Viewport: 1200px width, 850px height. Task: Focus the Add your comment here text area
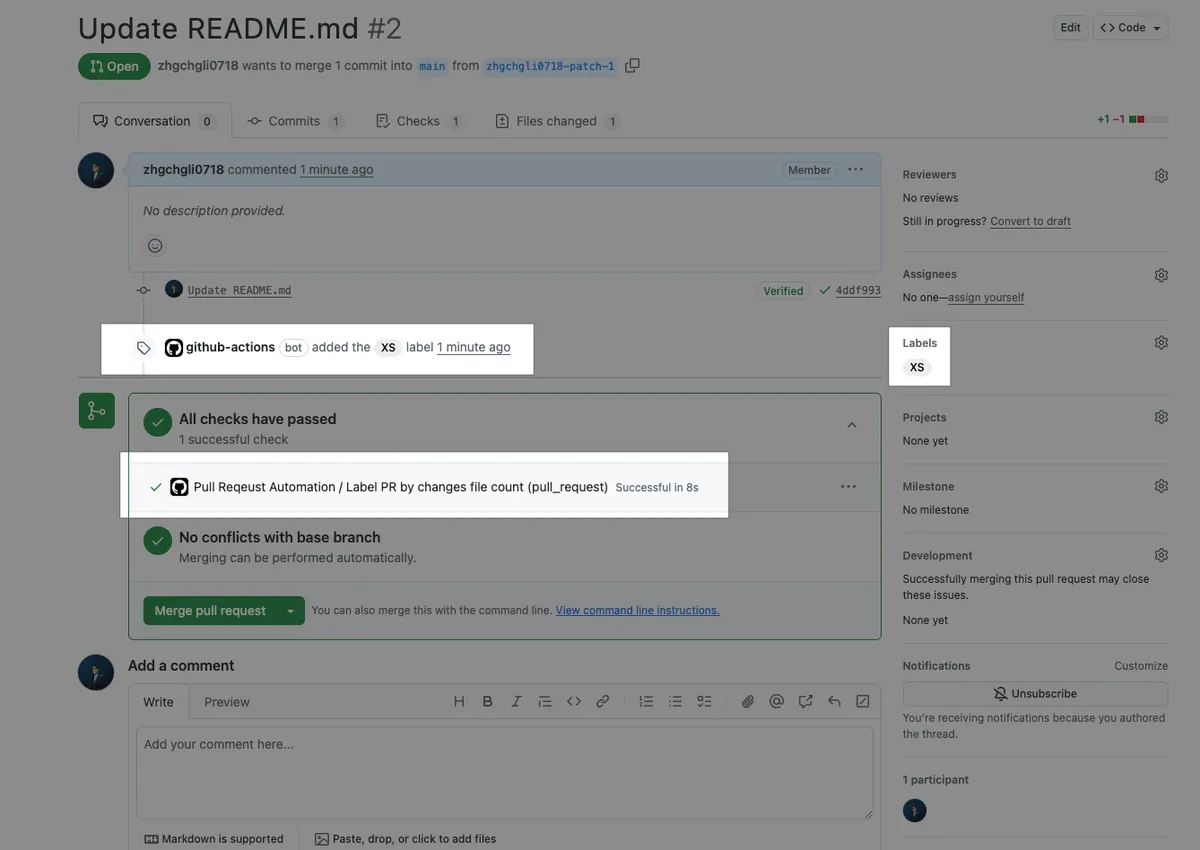coord(505,773)
